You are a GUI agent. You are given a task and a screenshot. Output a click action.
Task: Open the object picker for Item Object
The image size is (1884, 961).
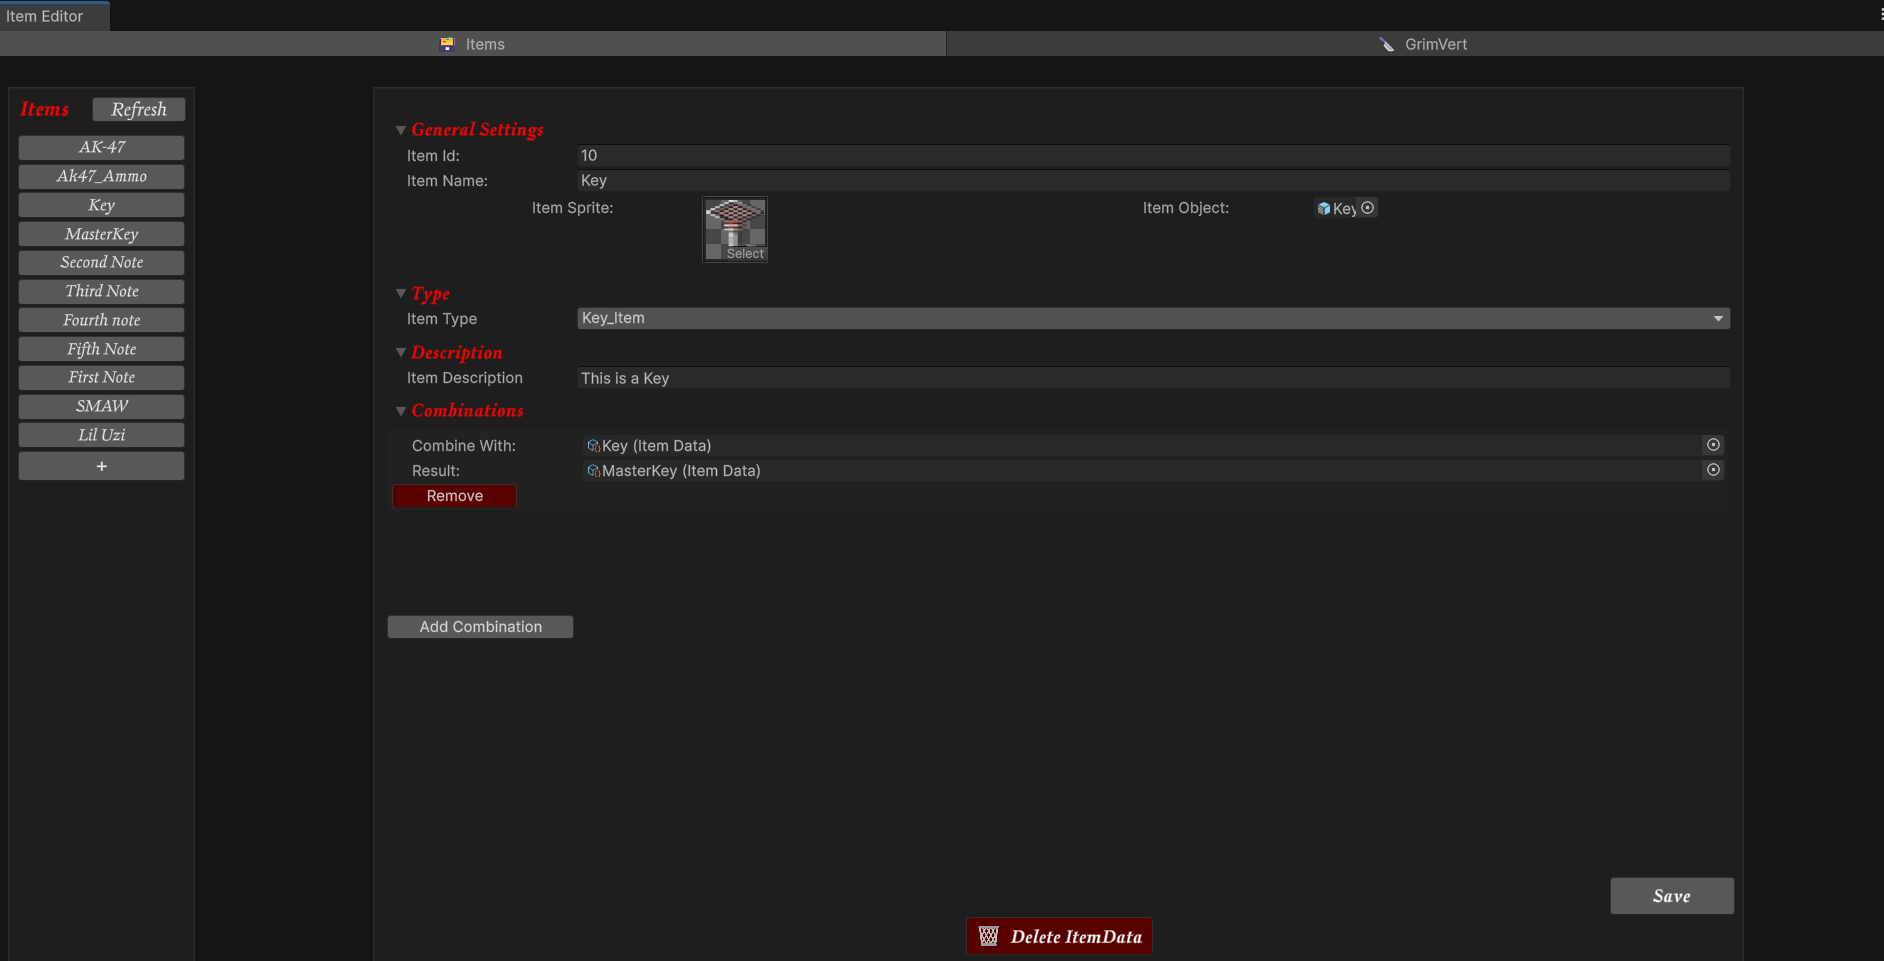click(x=1367, y=208)
